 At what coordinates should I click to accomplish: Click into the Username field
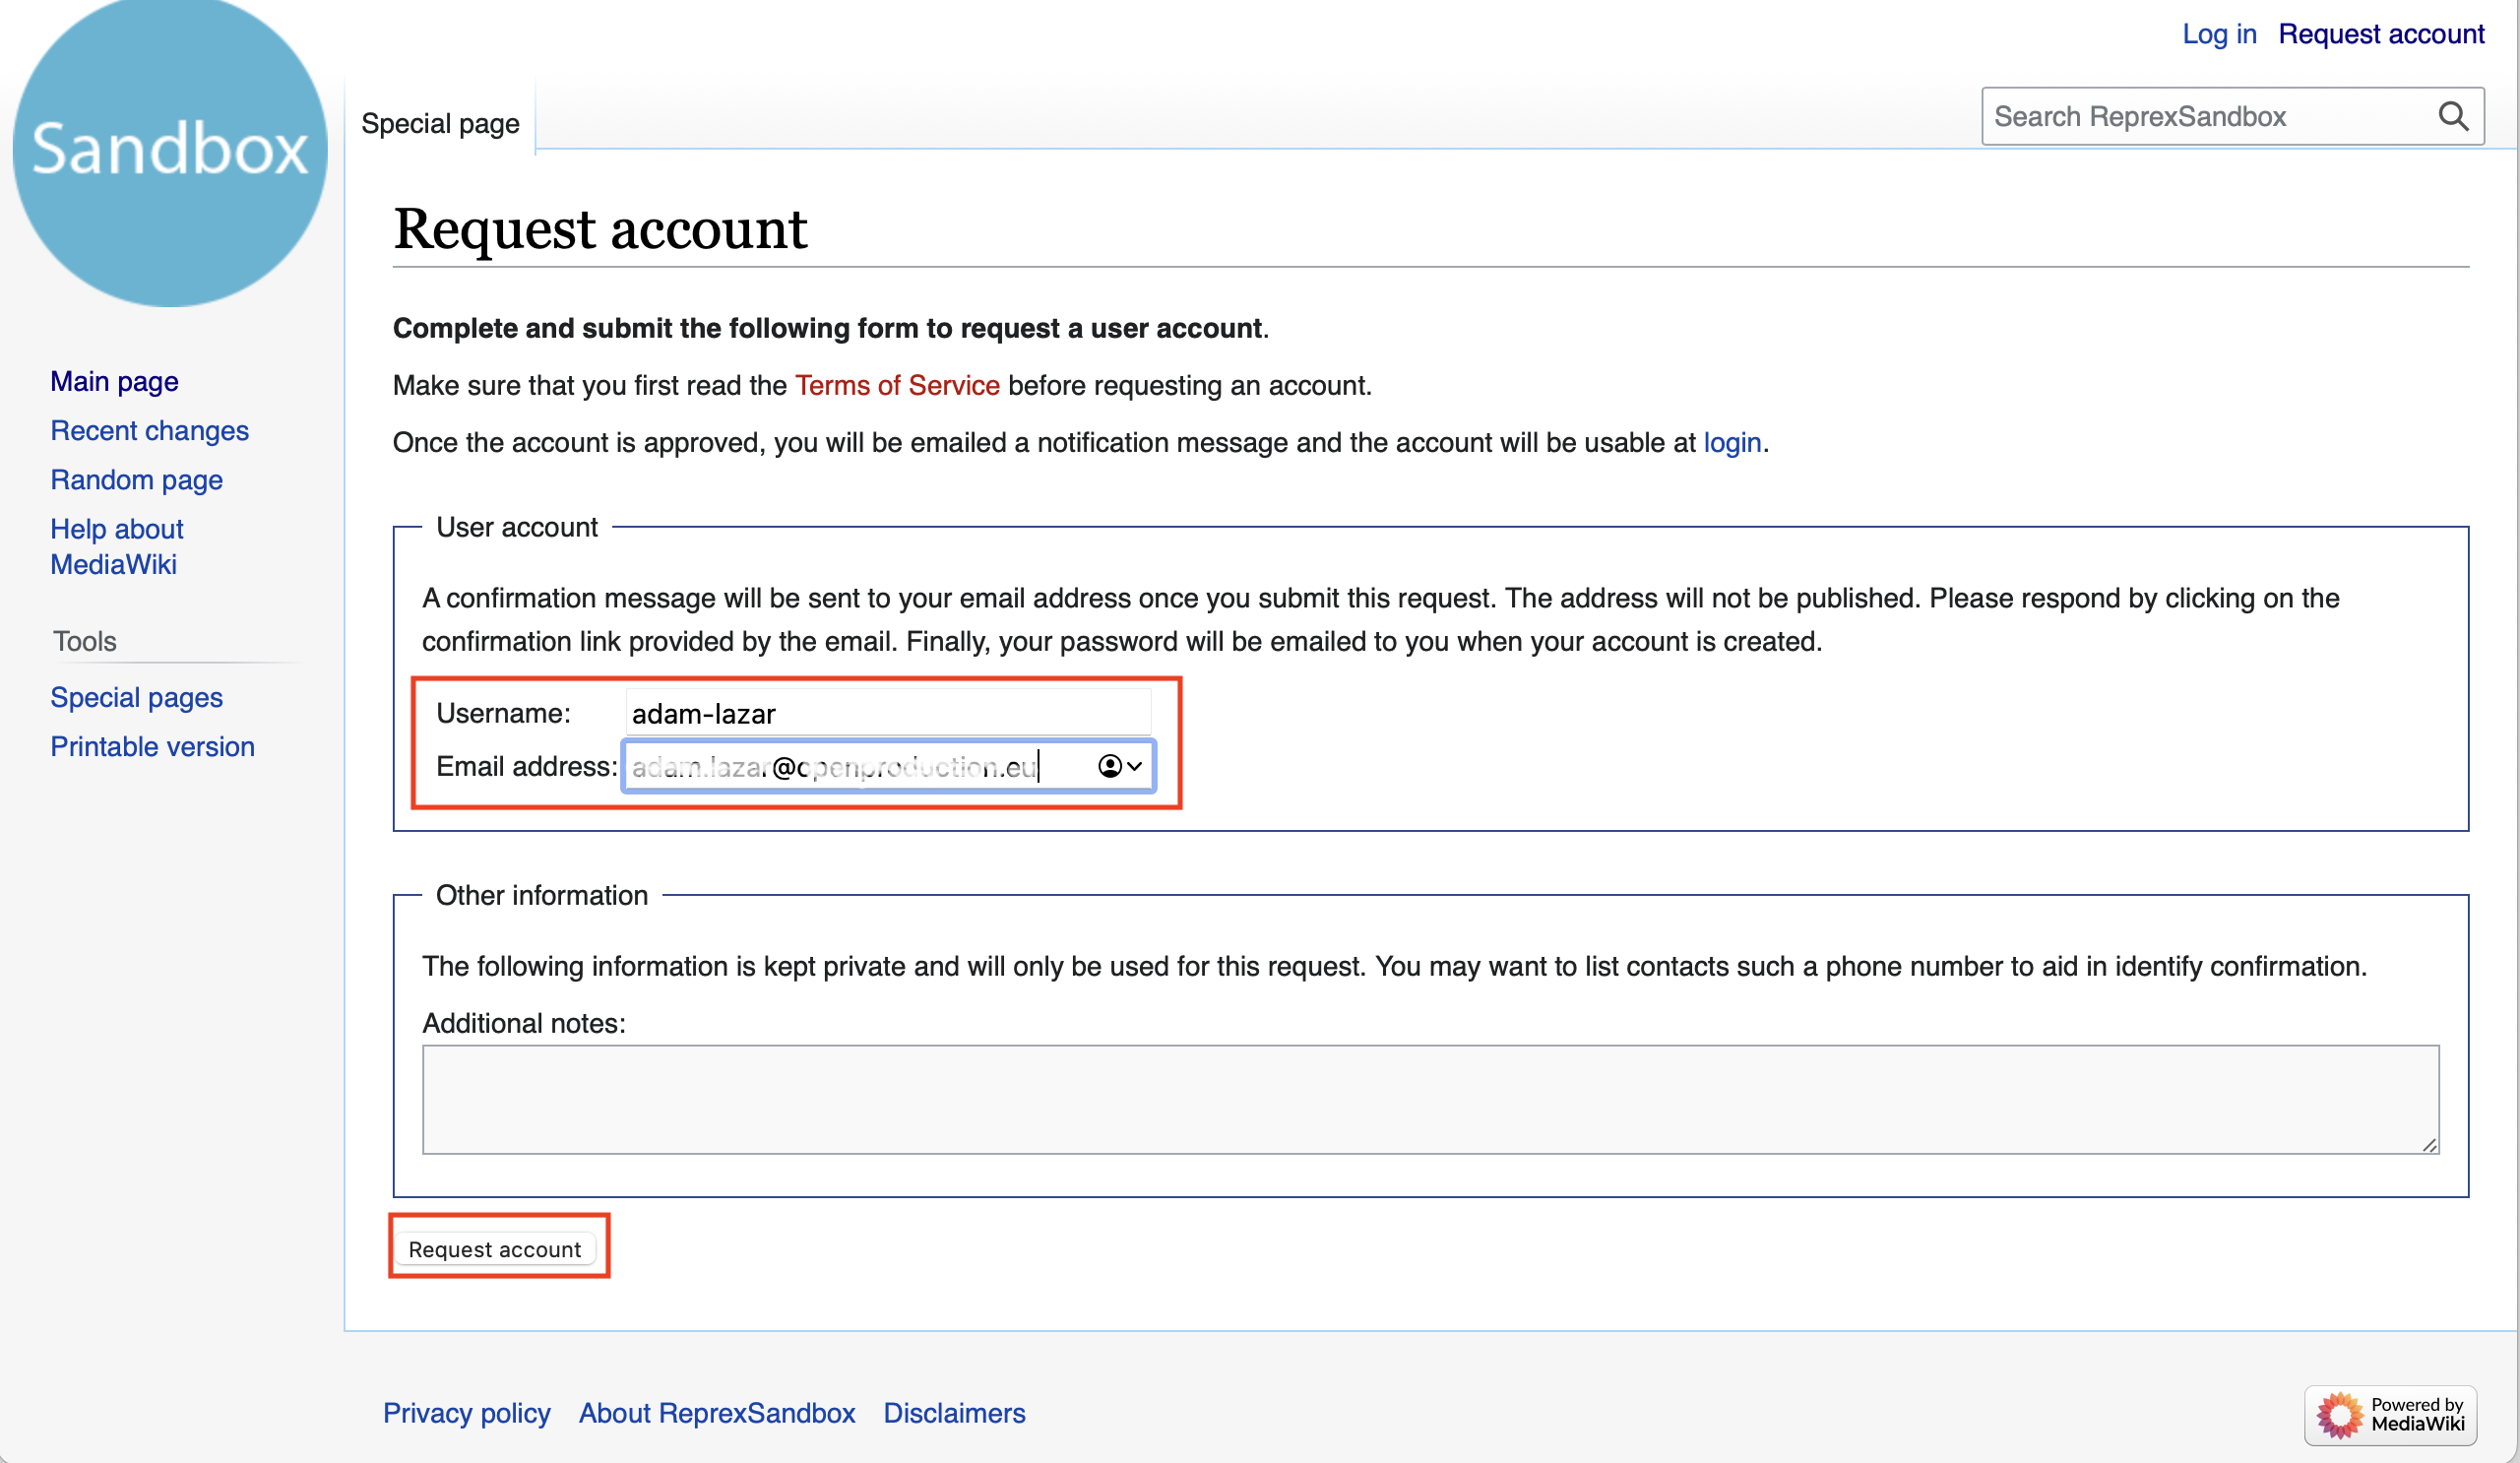(x=888, y=713)
